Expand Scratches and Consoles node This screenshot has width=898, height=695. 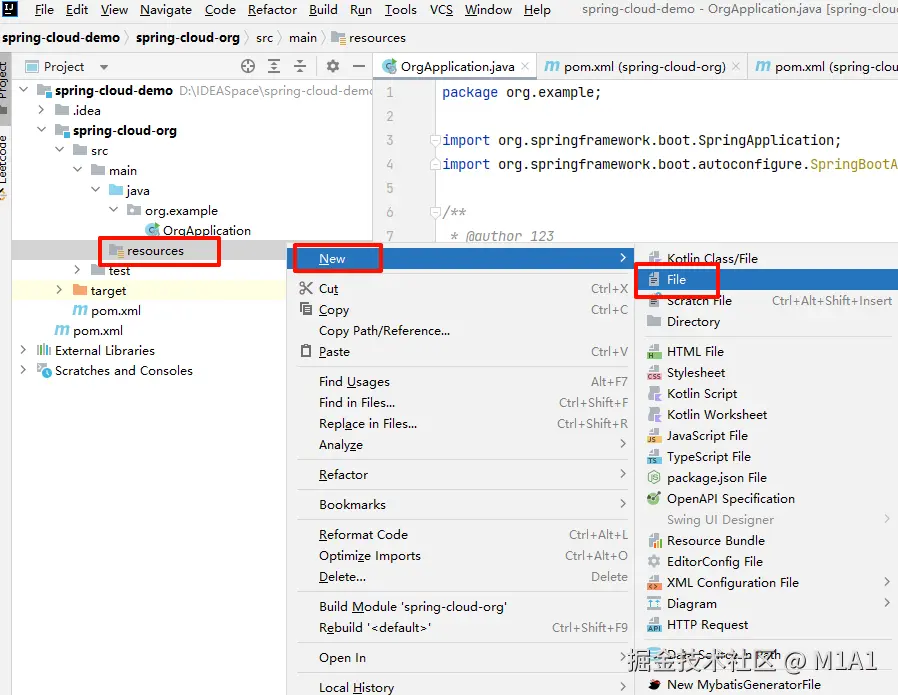pyautogui.click(x=23, y=370)
